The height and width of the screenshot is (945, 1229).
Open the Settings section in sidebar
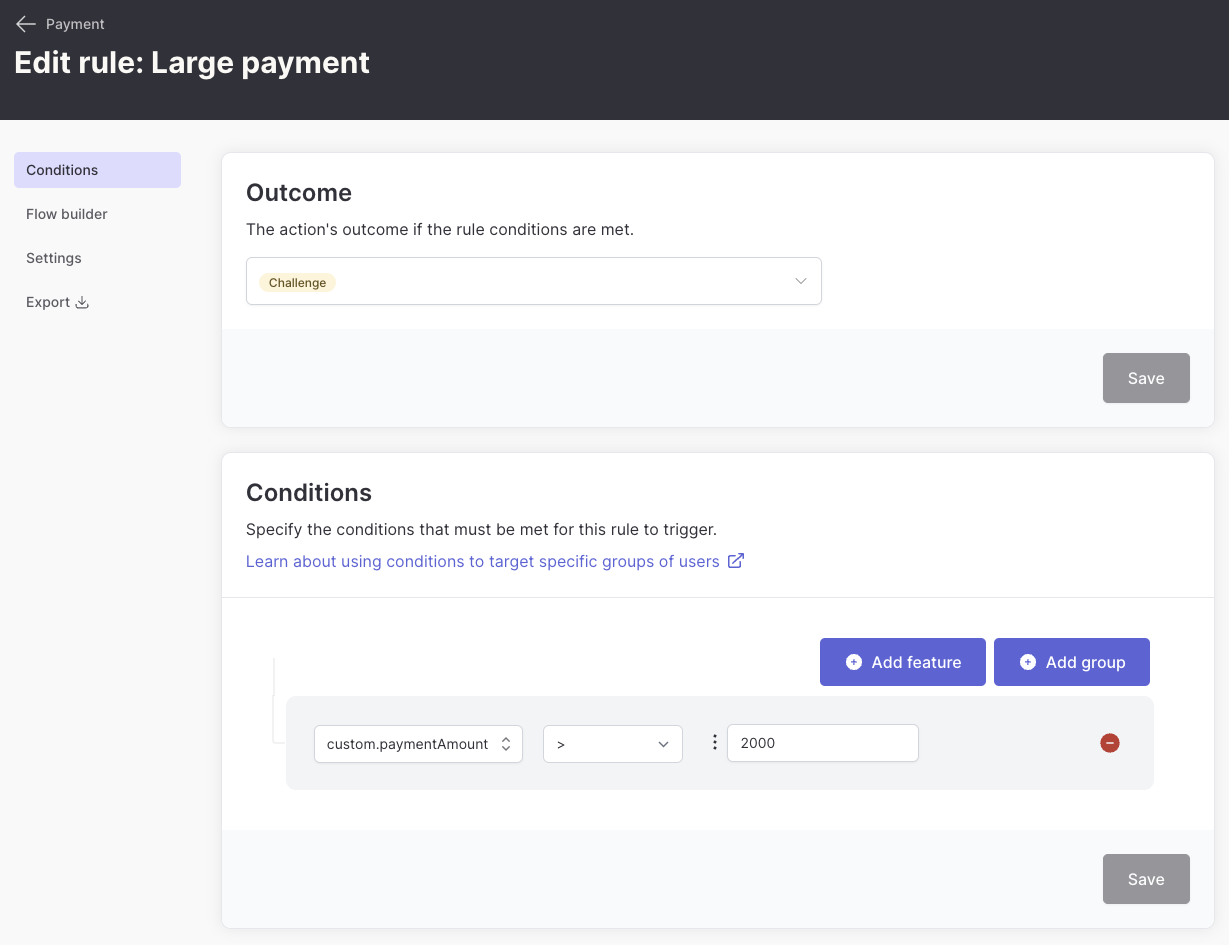pyautogui.click(x=54, y=258)
